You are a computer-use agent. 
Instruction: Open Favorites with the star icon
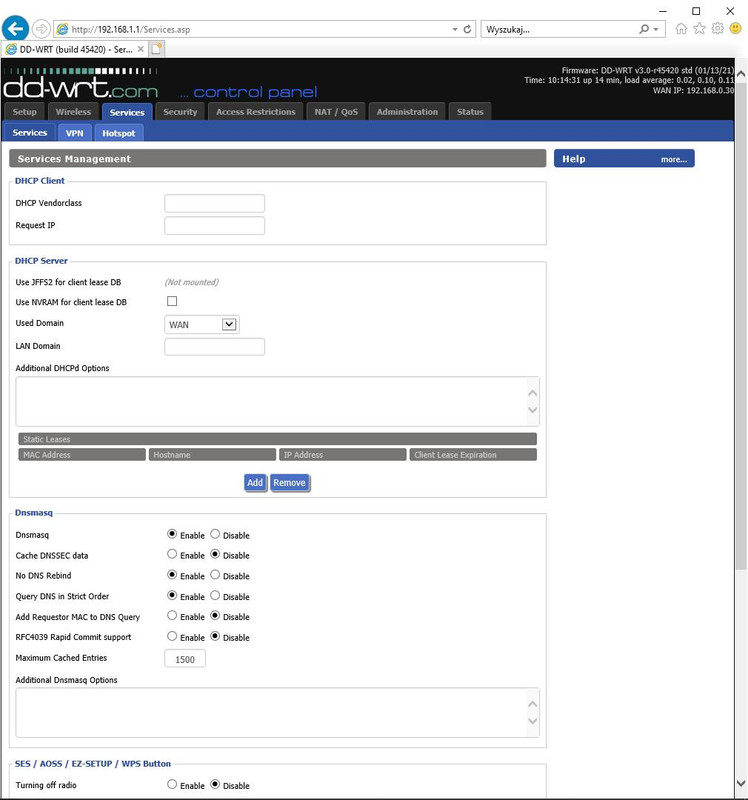[x=699, y=29]
